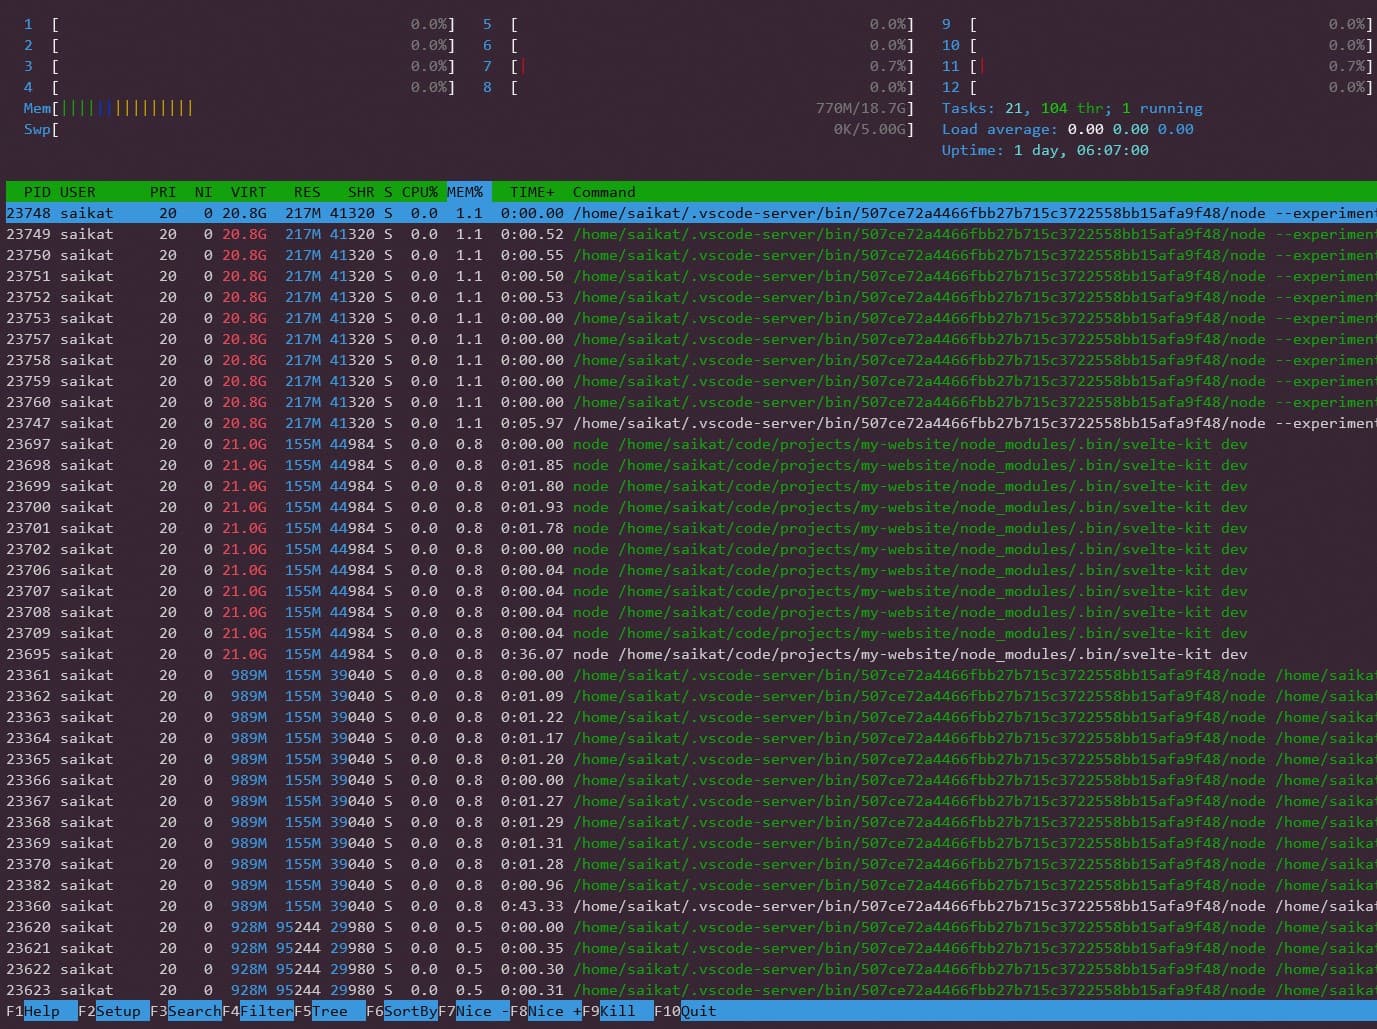Sort processes by the MEM% column
The image size is (1377, 1029).
coord(466,191)
